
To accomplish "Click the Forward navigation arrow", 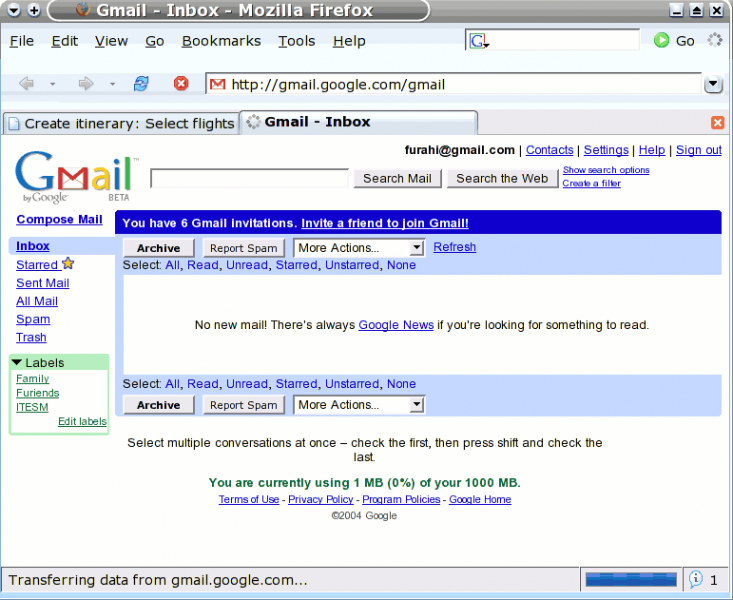I will 86,84.
